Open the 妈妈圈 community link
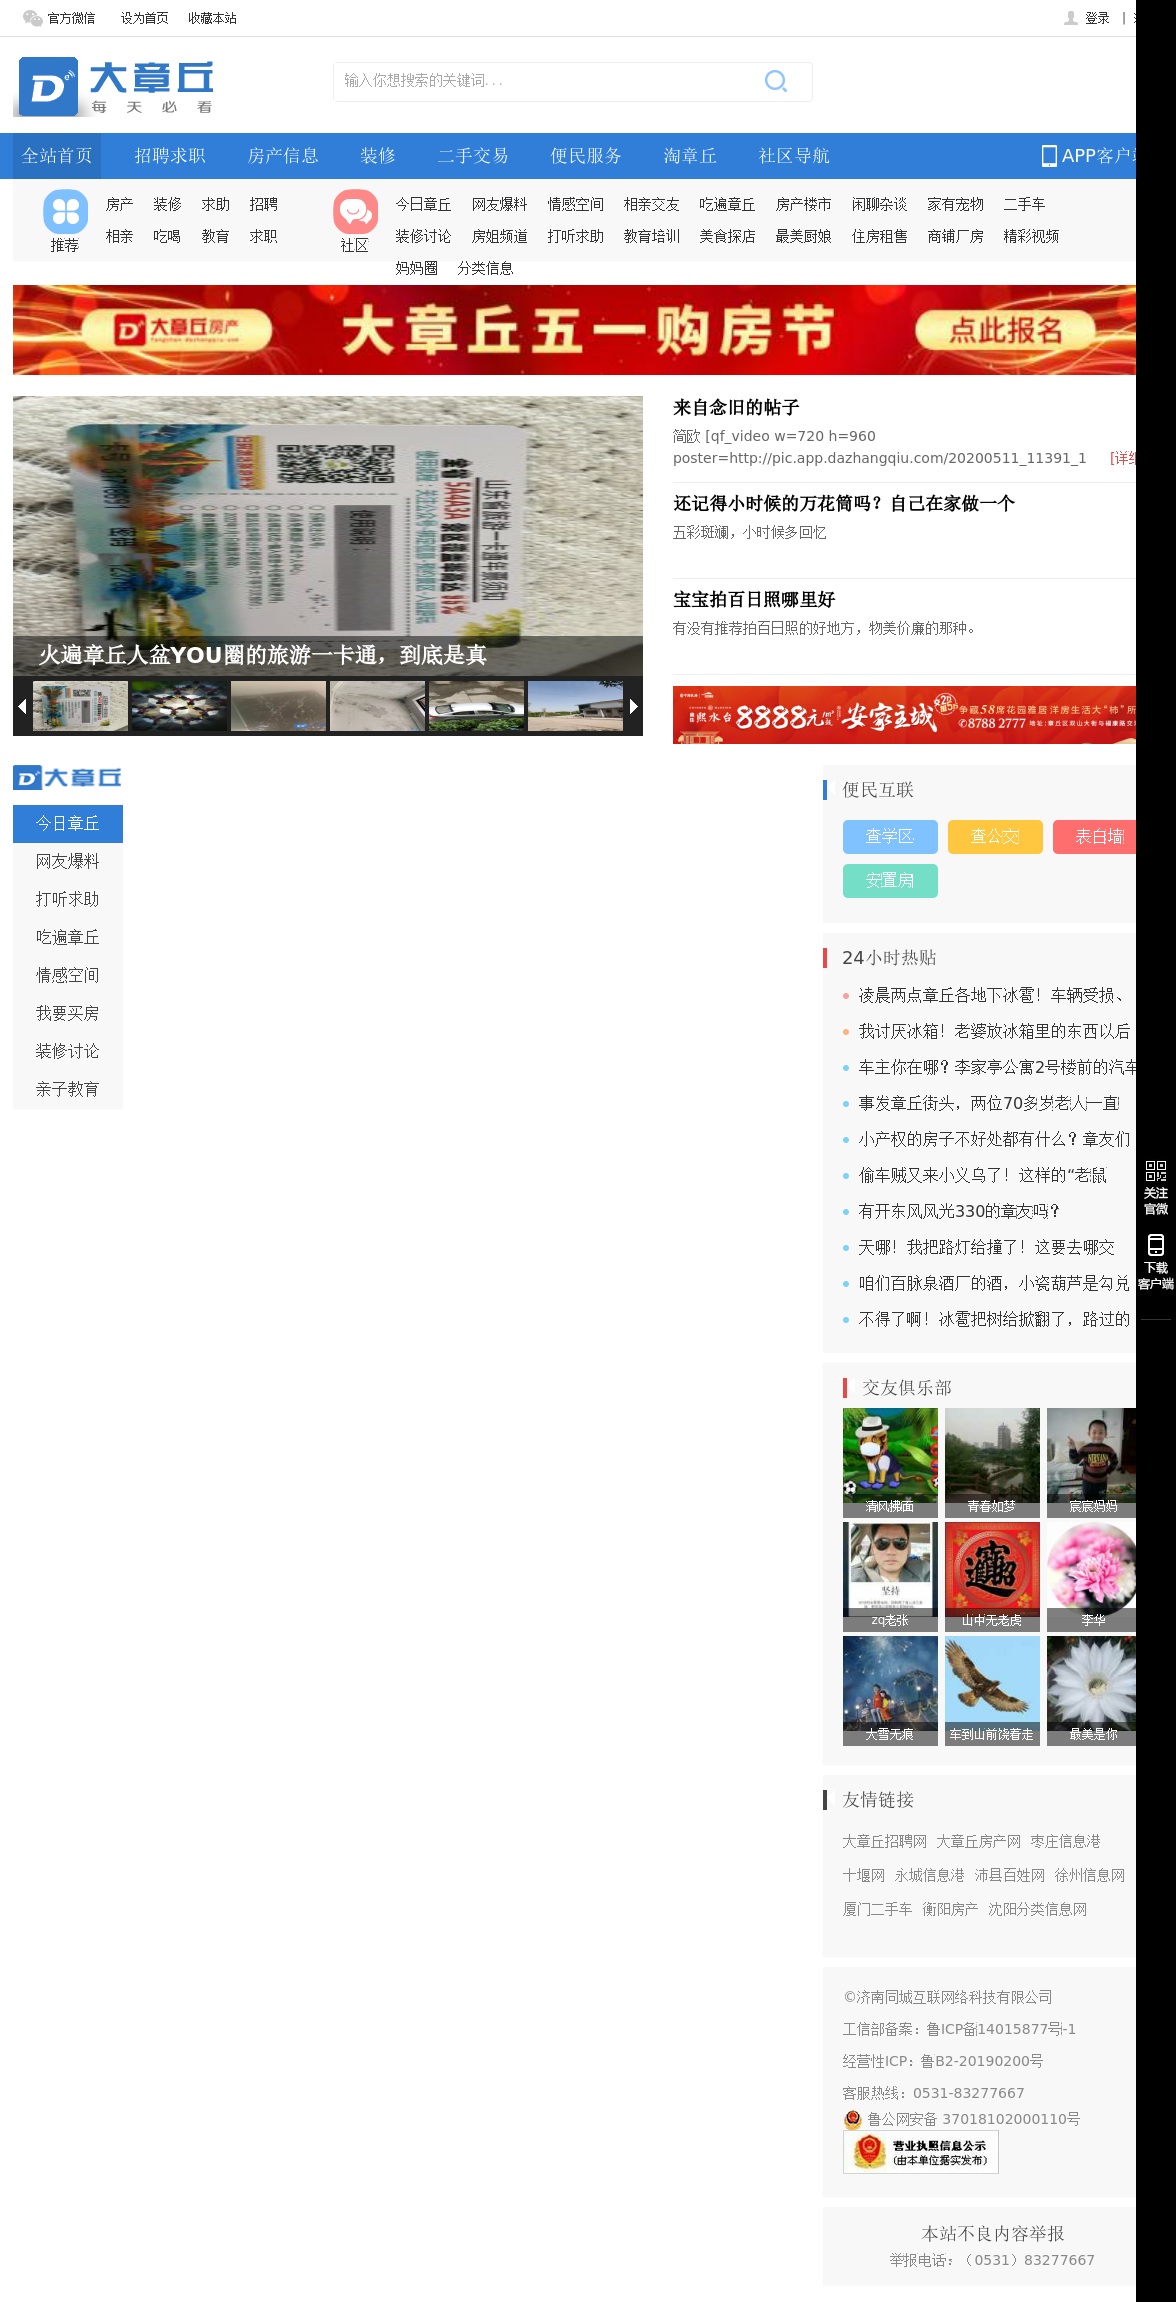This screenshot has height=2302, width=1176. pyautogui.click(x=417, y=268)
